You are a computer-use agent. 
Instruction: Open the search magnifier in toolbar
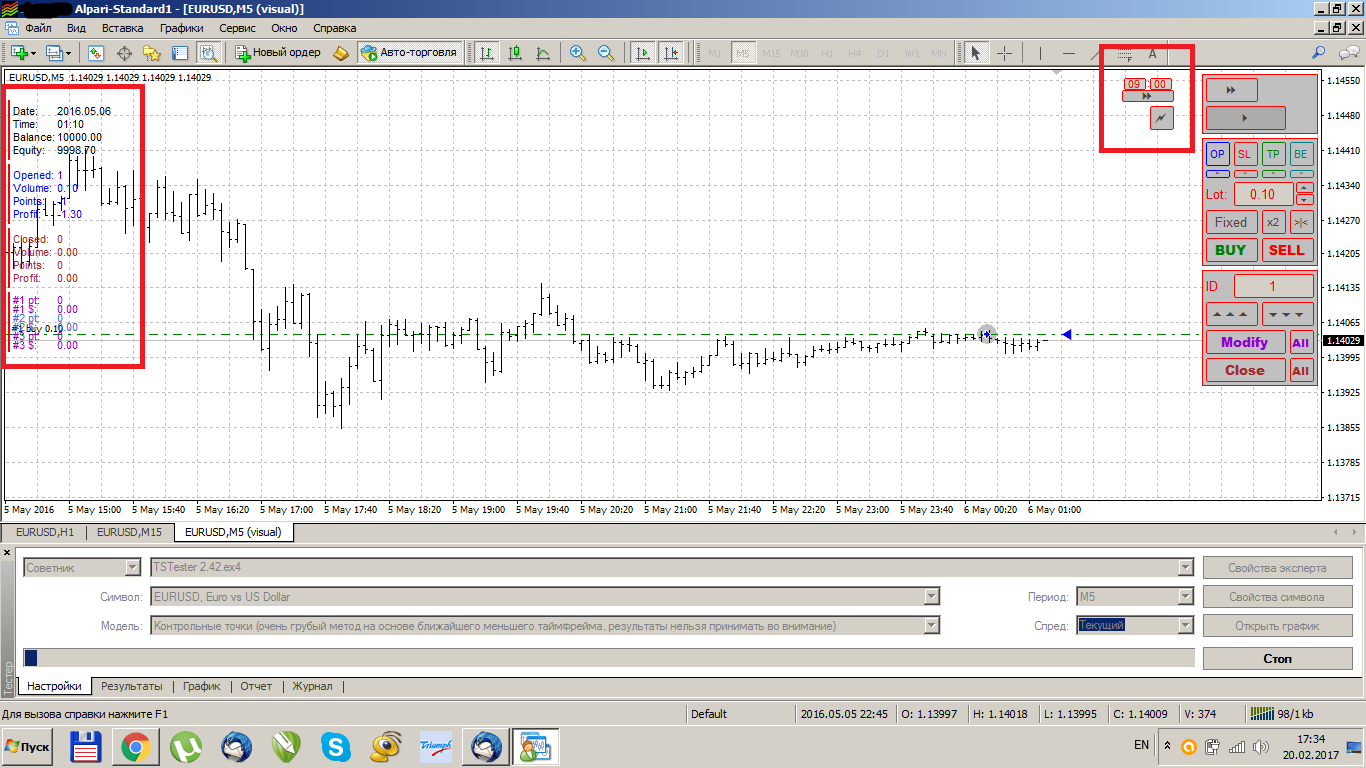(x=1319, y=52)
